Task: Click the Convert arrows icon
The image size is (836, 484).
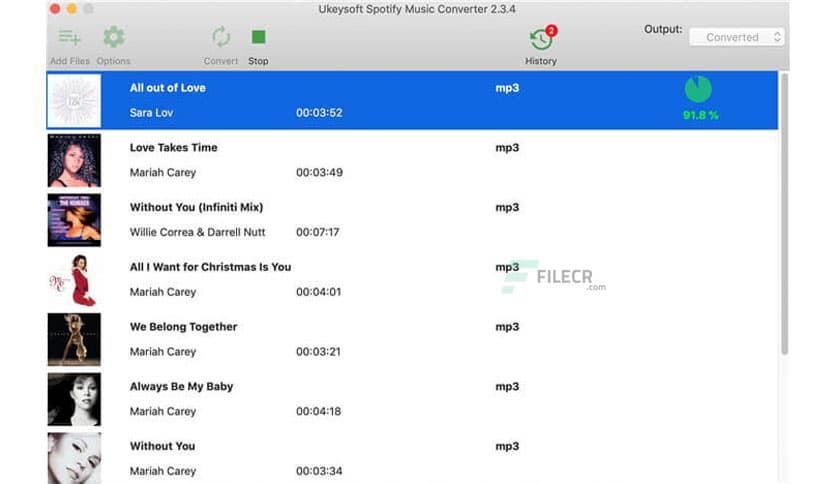Action: coord(221,37)
